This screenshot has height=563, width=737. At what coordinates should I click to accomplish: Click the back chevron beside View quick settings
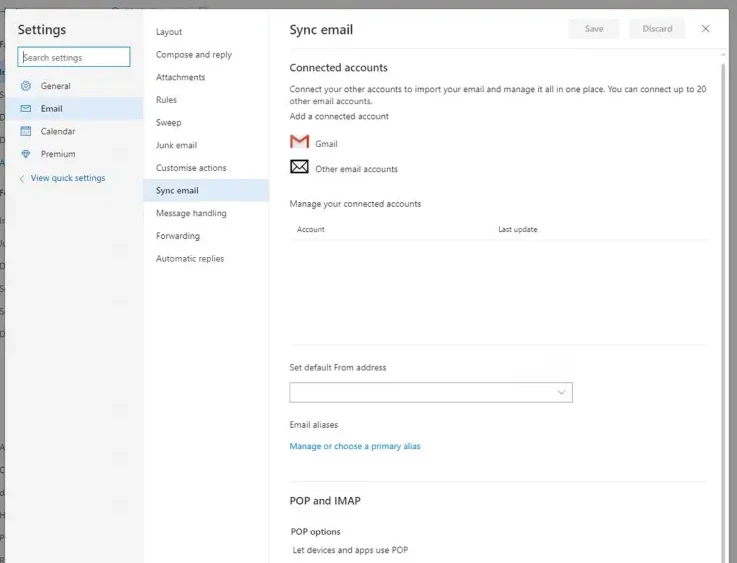(22, 179)
